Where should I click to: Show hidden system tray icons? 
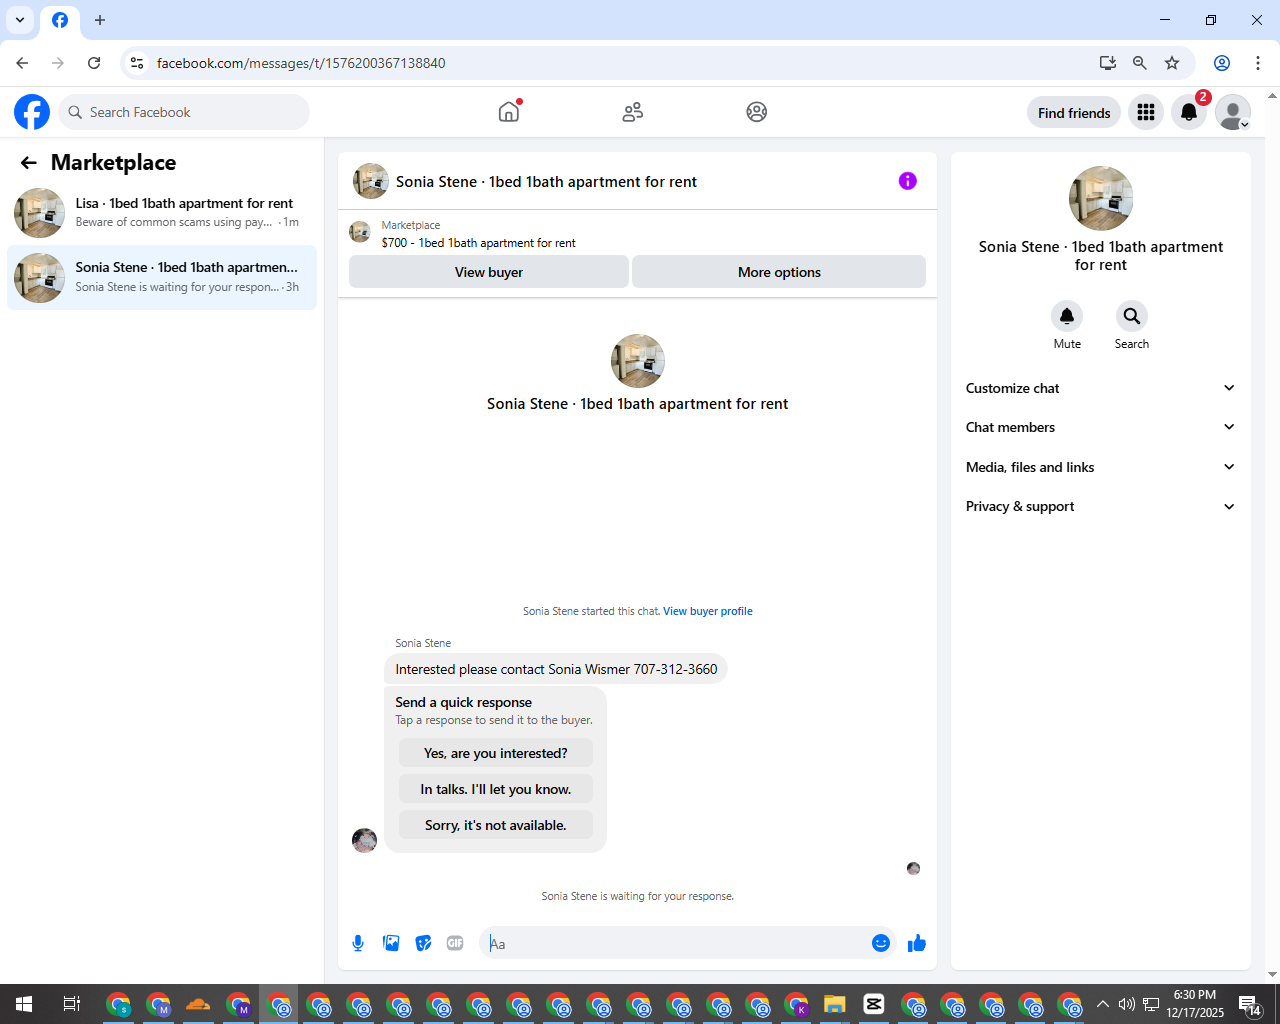(x=1103, y=1004)
